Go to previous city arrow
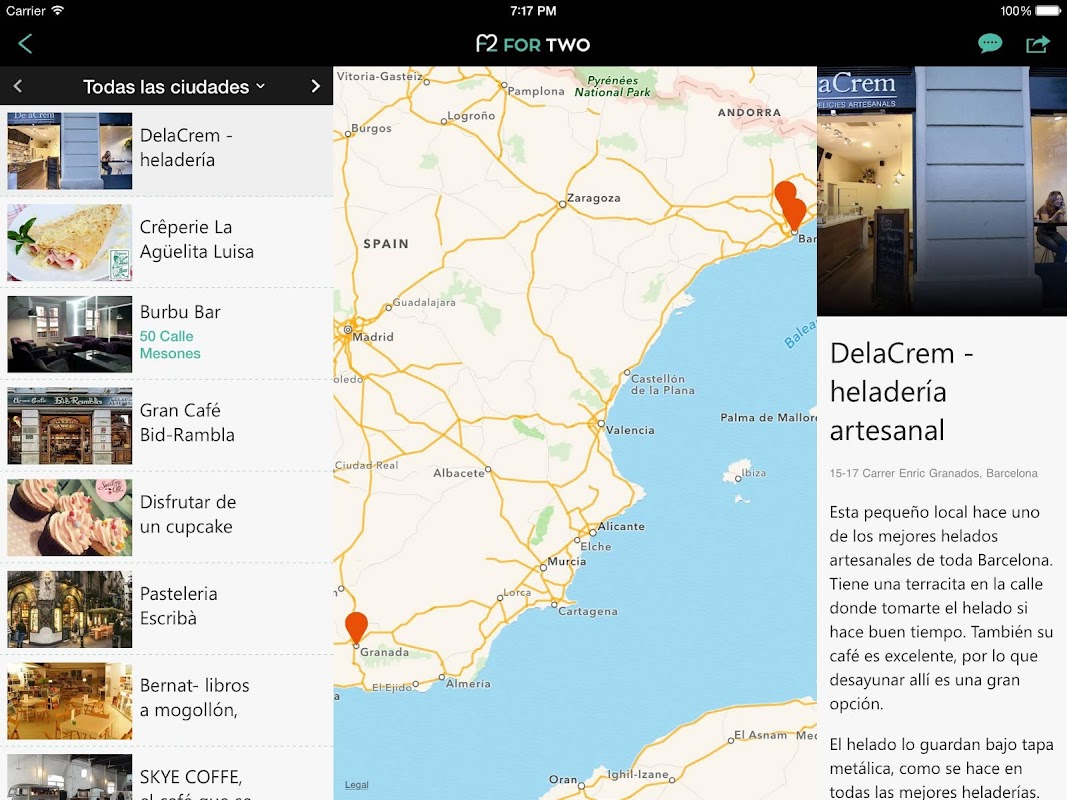Viewport: 1067px width, 800px height. click(18, 86)
